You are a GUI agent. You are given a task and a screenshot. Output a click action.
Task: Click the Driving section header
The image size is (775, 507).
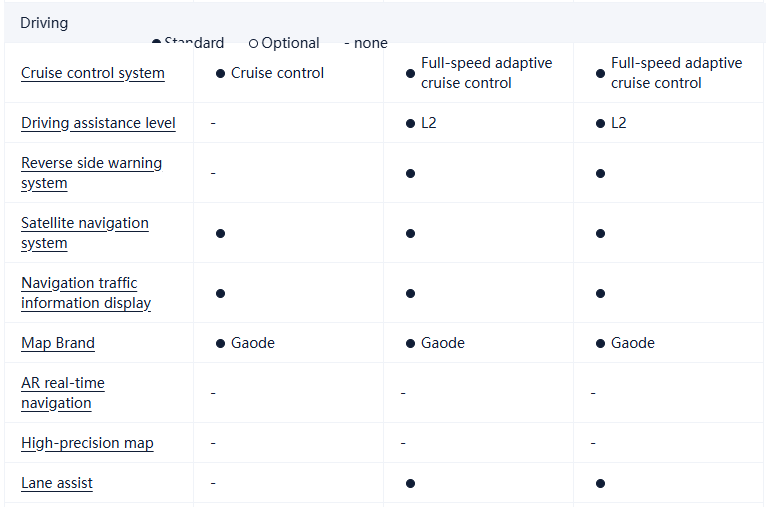44,22
